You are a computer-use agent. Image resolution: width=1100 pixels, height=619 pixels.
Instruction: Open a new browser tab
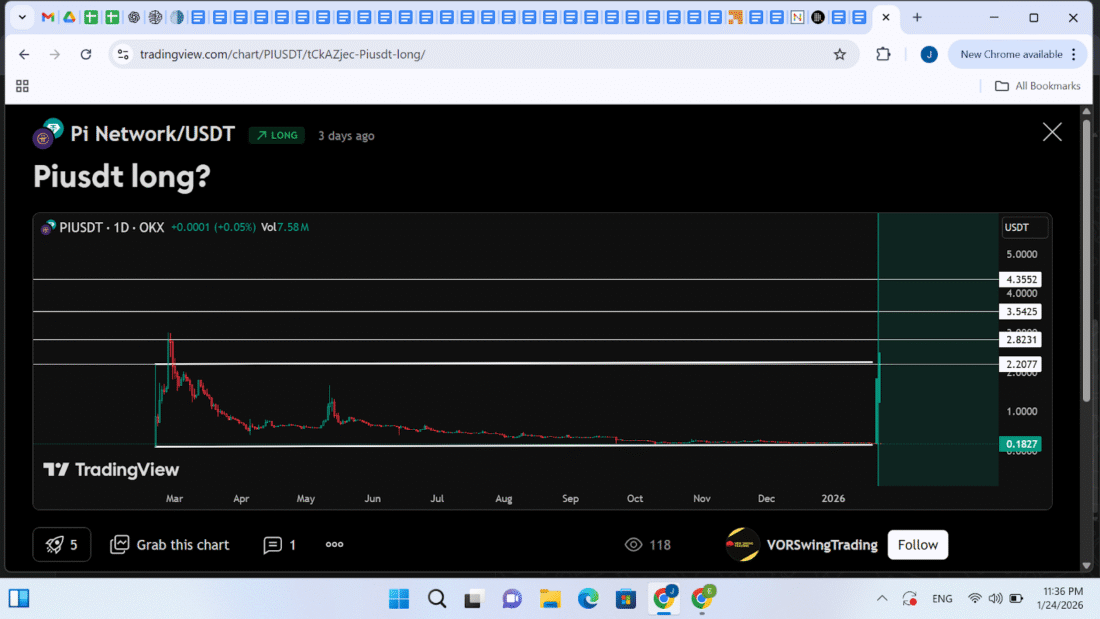click(x=916, y=17)
